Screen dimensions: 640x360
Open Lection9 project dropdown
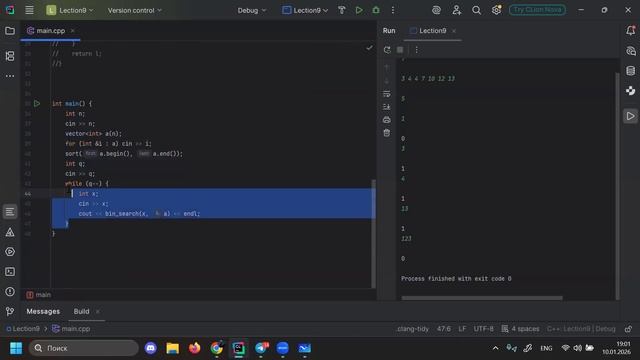pos(70,10)
